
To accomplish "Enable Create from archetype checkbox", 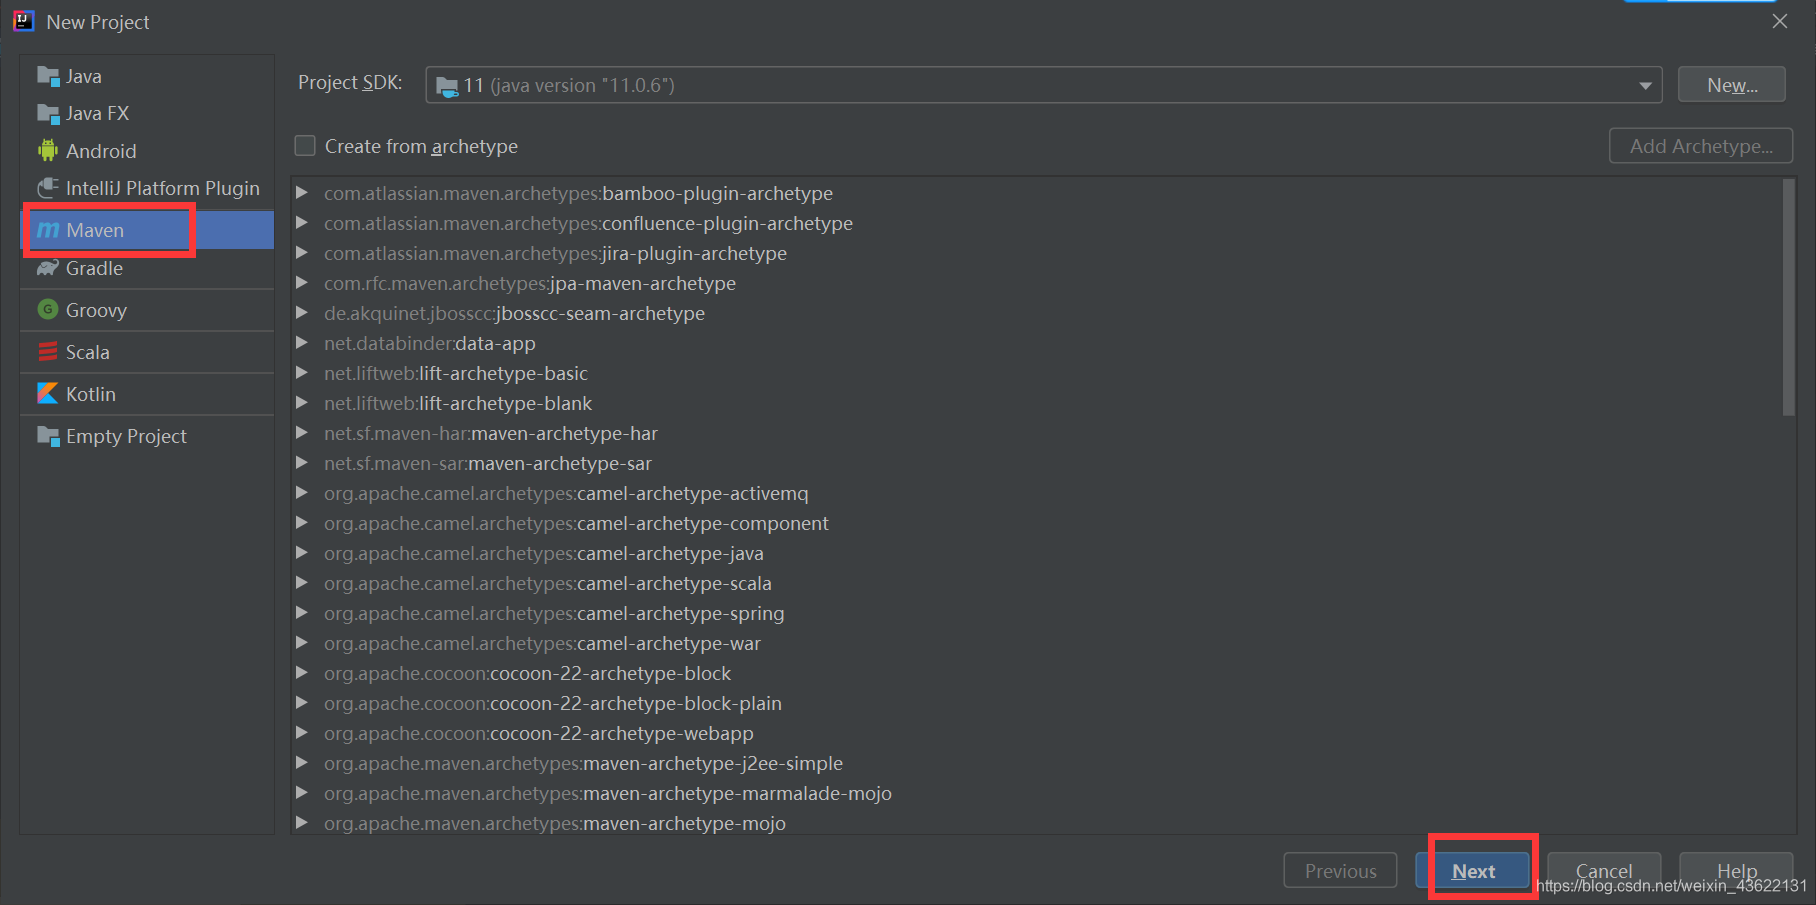I will click(x=305, y=146).
